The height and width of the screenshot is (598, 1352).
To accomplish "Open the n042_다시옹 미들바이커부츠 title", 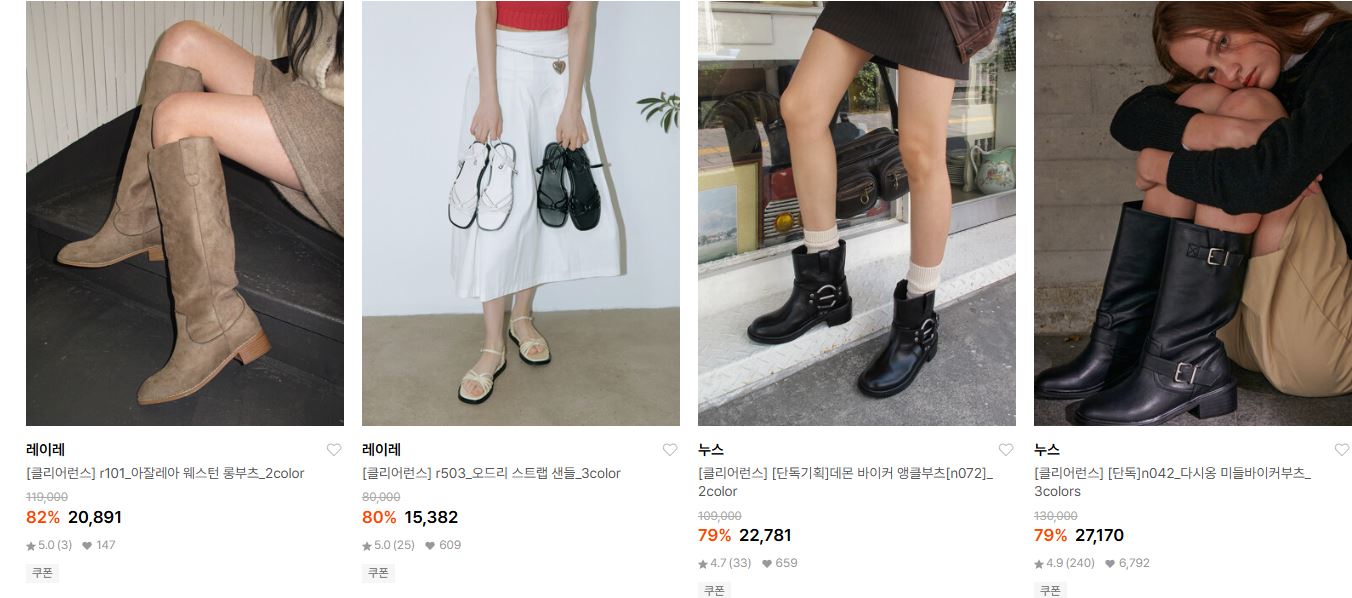I will pos(1172,482).
